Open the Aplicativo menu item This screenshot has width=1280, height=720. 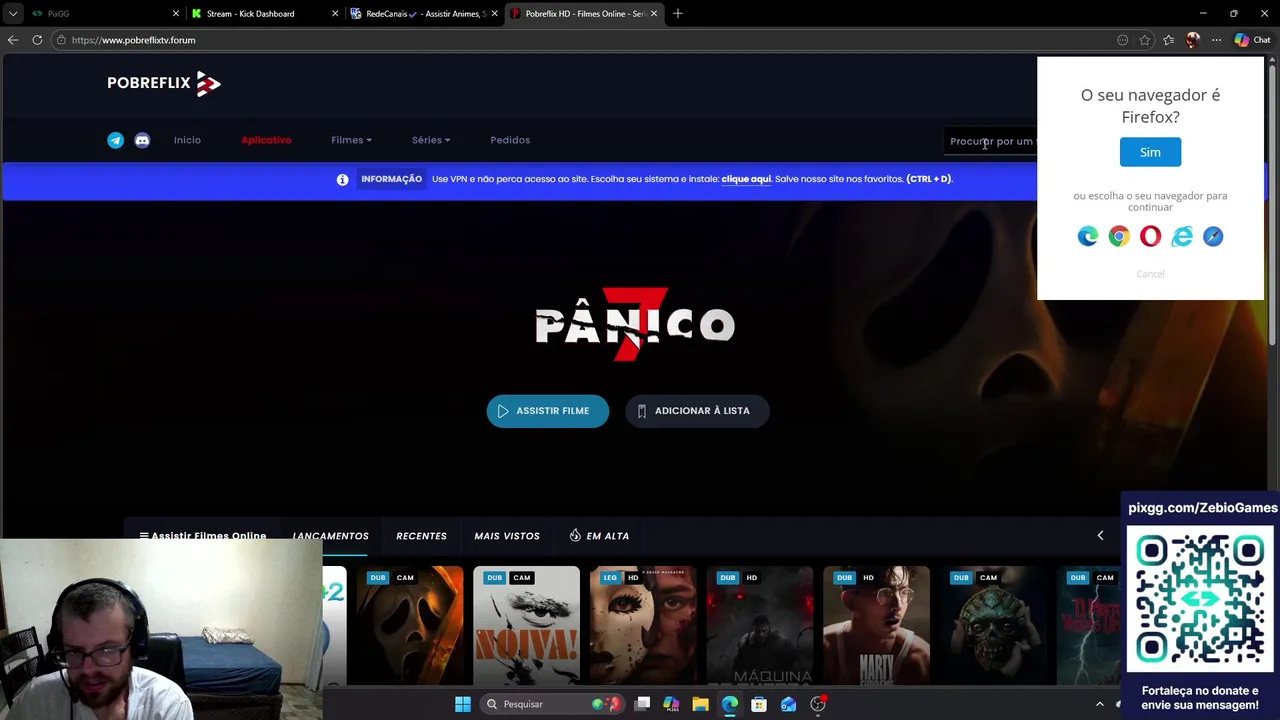266,140
